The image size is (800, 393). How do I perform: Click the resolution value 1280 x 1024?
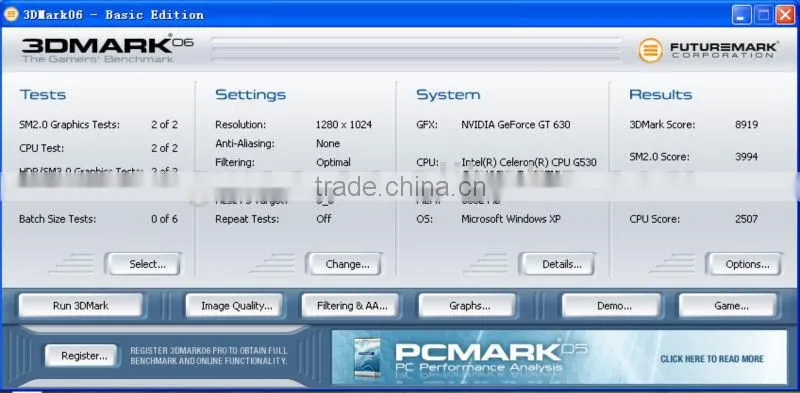click(x=344, y=125)
